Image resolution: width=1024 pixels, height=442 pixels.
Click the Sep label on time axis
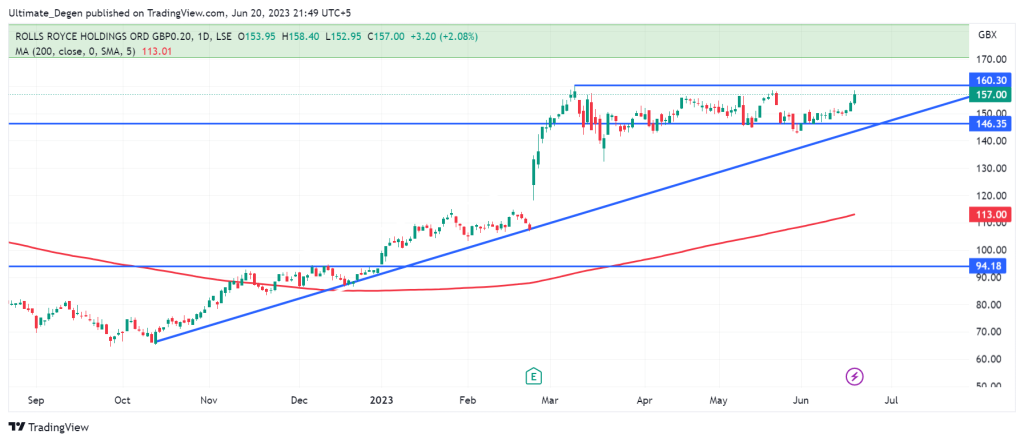[x=36, y=402]
